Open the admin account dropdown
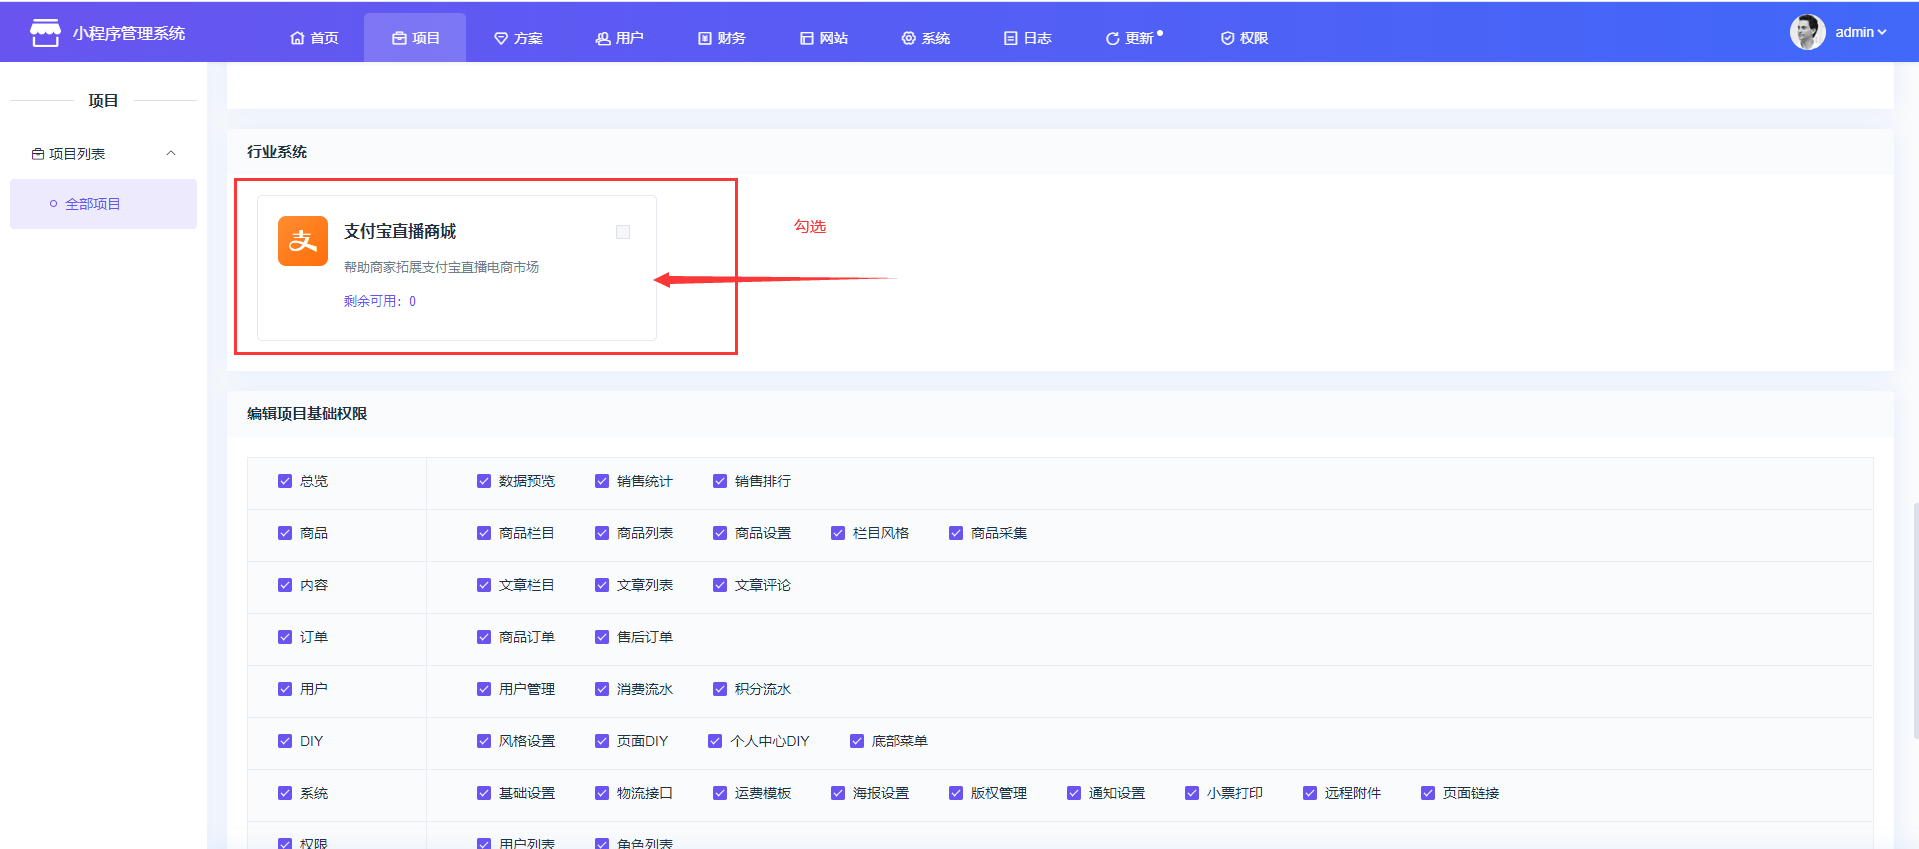This screenshot has height=849, width=1919. [x=1860, y=32]
